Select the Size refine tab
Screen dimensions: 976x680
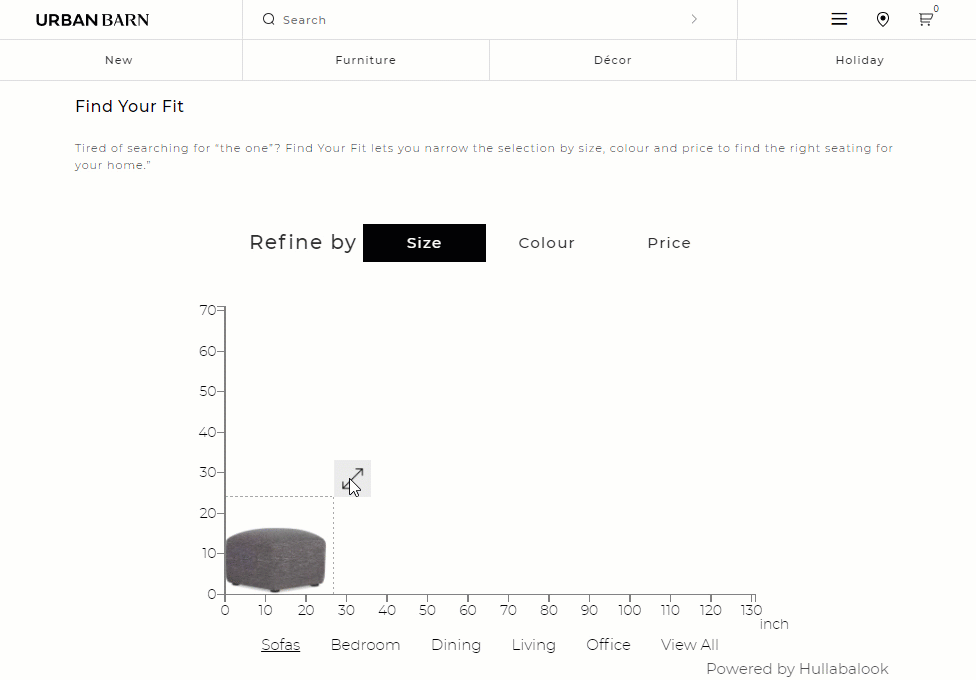click(425, 243)
